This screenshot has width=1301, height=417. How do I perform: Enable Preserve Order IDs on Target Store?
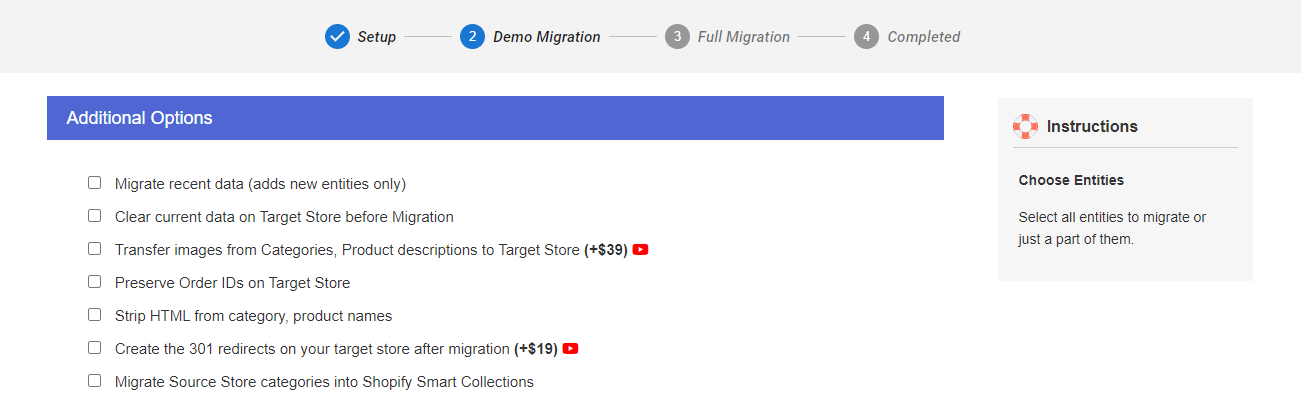[x=94, y=282]
